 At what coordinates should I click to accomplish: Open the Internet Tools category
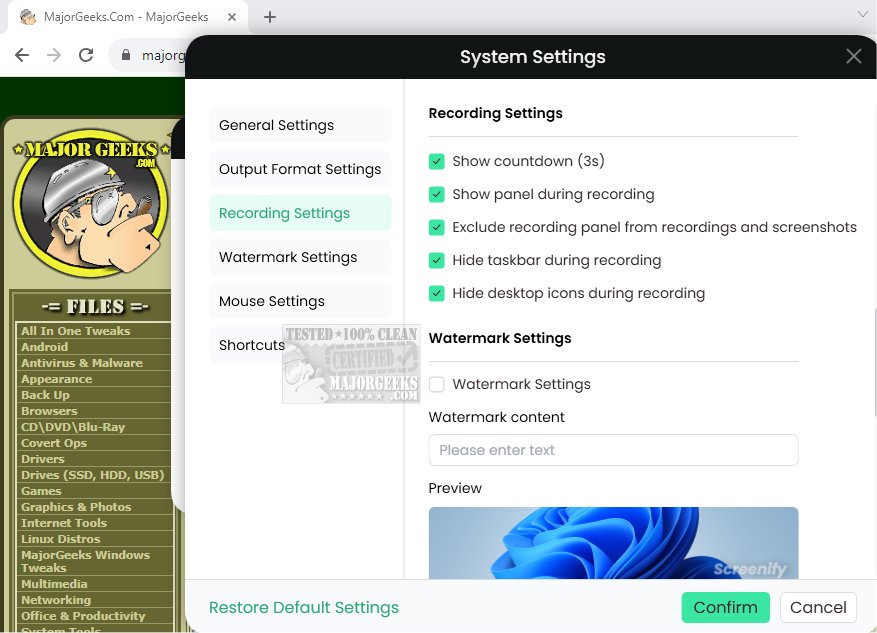coord(64,523)
